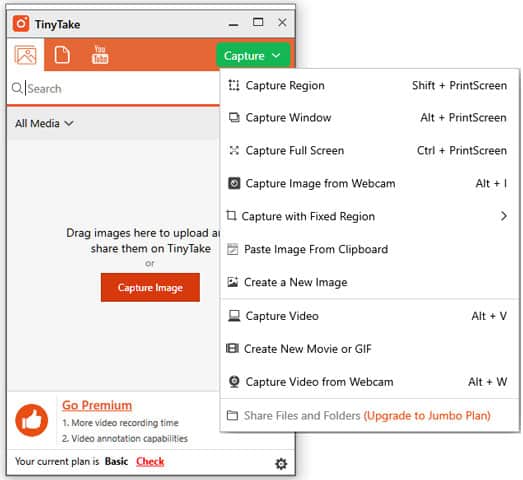The image size is (523, 480).
Task: Click the clipboard paste image icon
Action: pyautogui.click(x=232, y=249)
